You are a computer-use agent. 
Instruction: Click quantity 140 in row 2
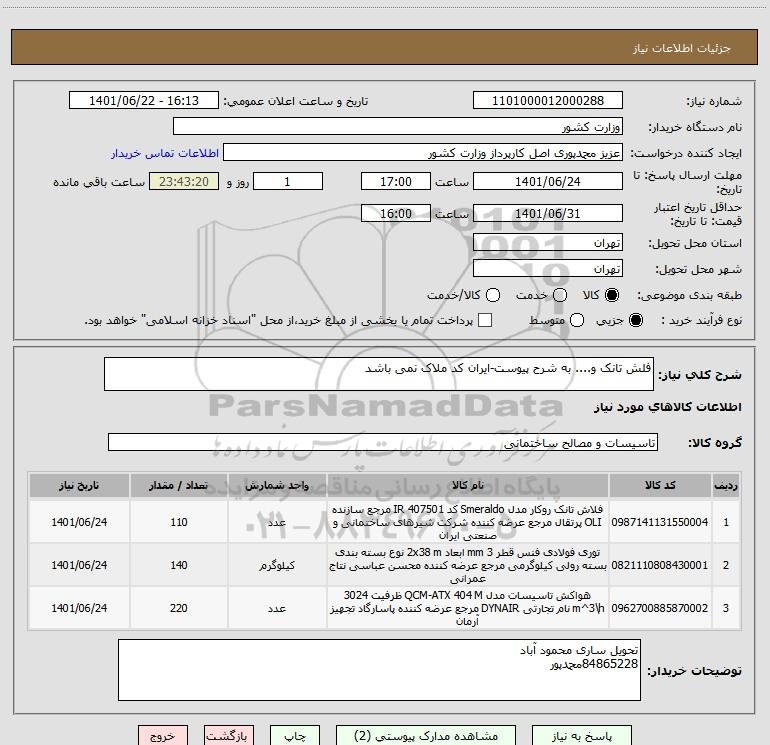pos(179,565)
